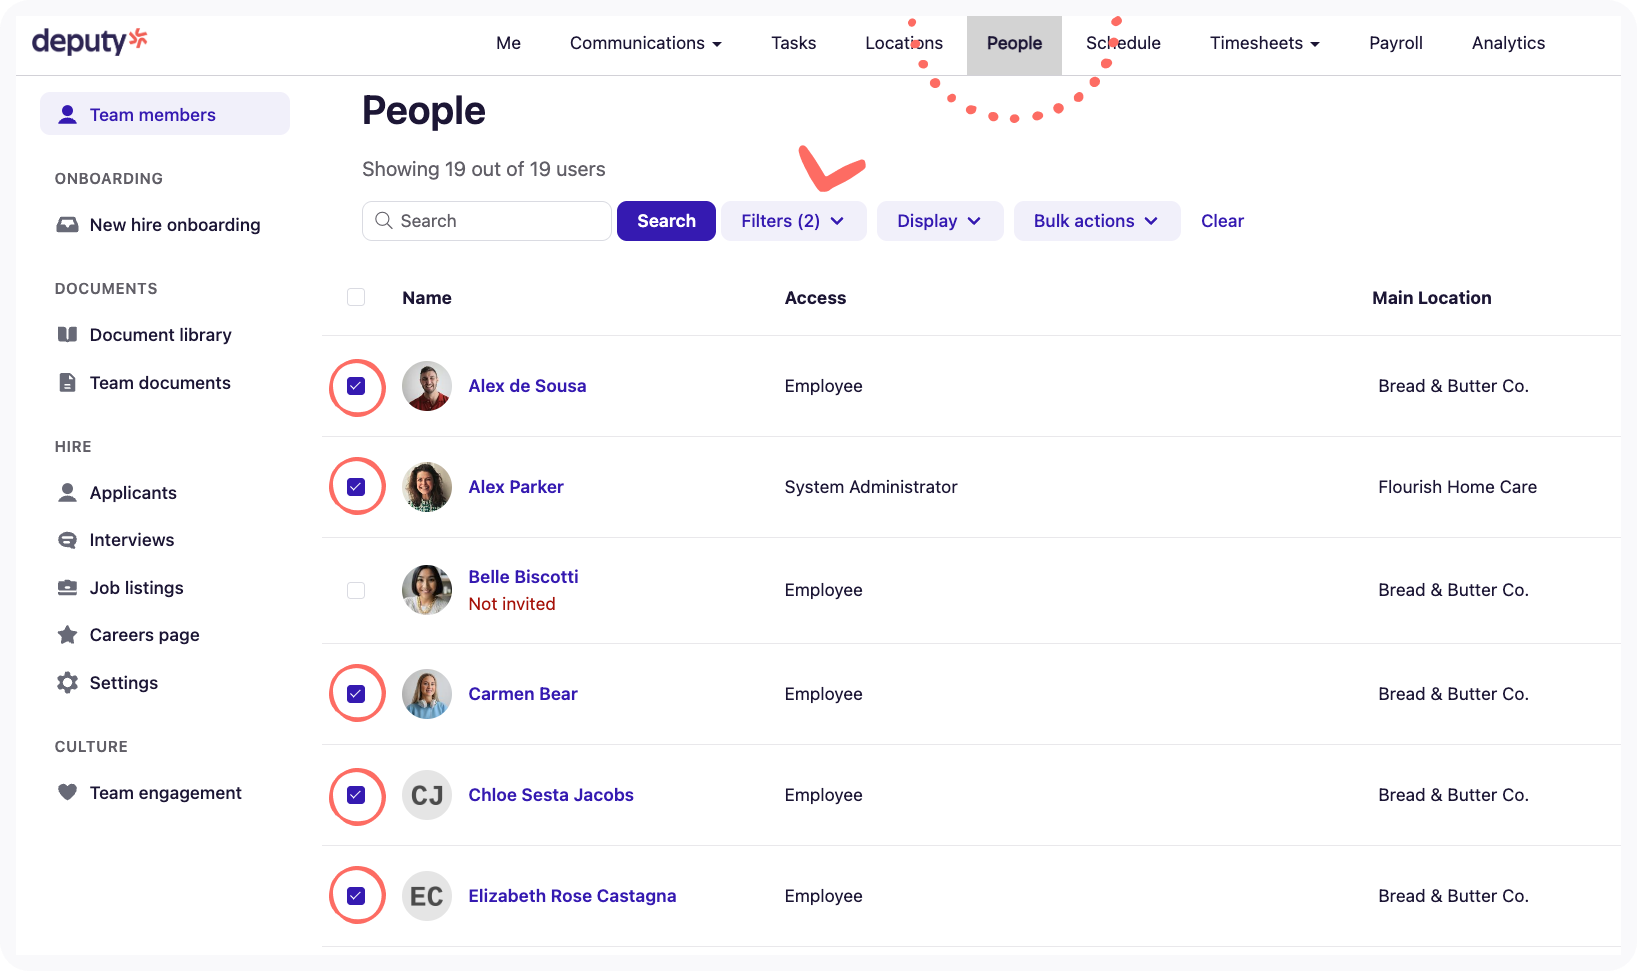This screenshot has height=971, width=1637.
Task: Toggle the select-all checkbox in header
Action: point(356,297)
